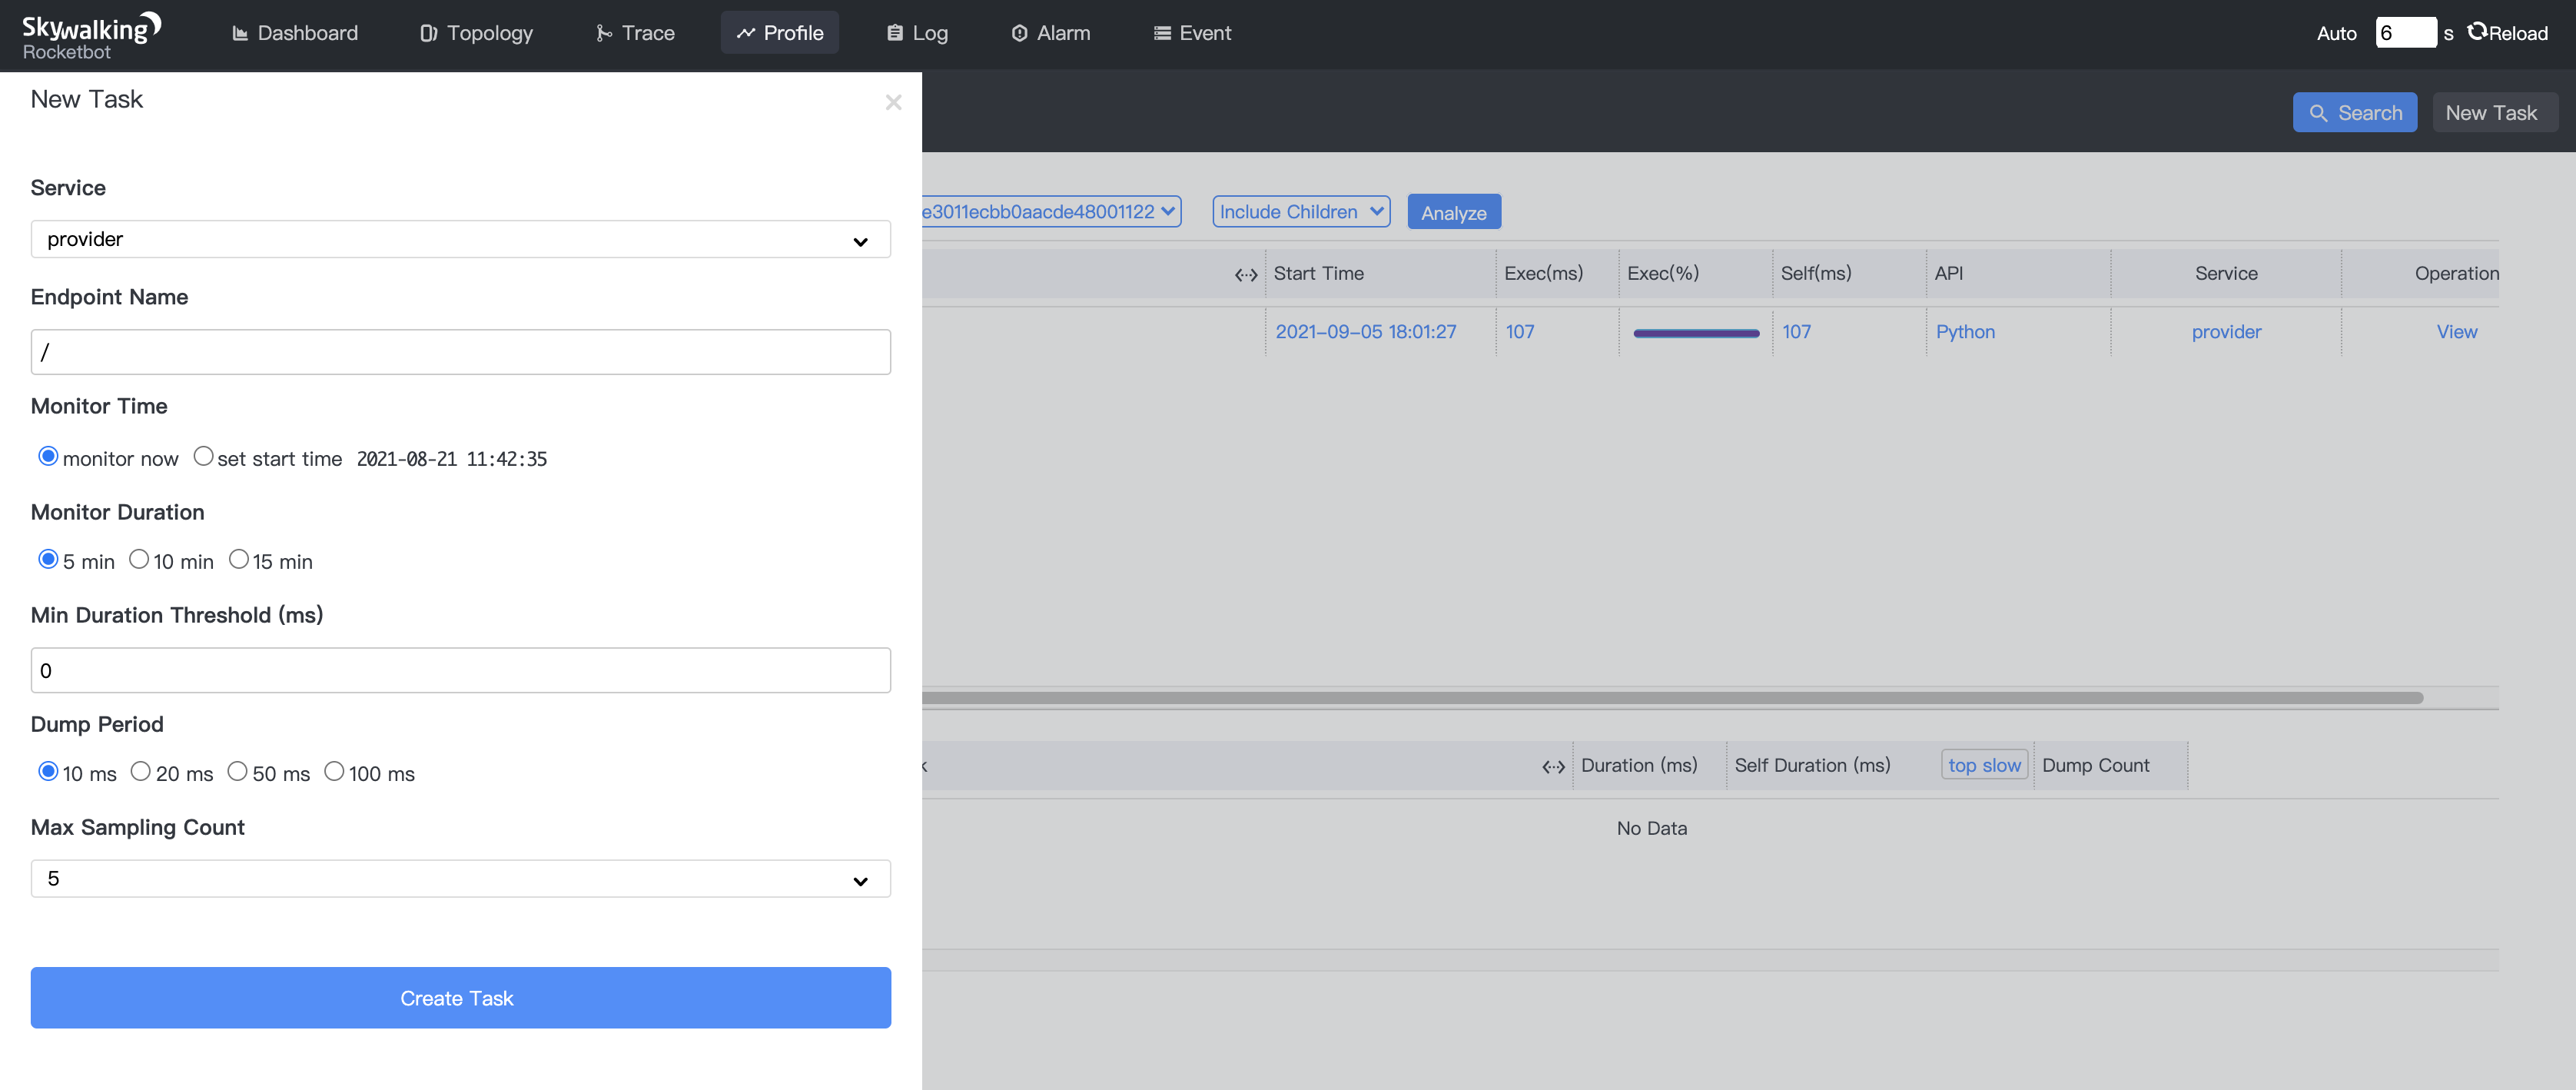
Task: Click the SkyWalking Rocketbot logo
Action: pyautogui.click(x=90, y=36)
